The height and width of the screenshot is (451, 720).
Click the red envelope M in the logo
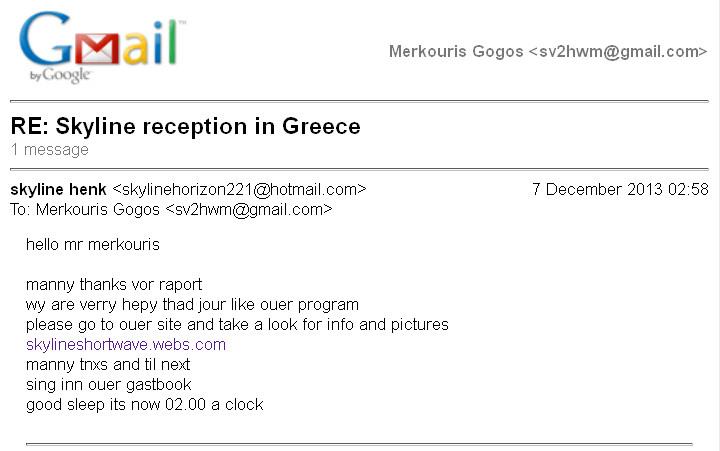[97, 49]
